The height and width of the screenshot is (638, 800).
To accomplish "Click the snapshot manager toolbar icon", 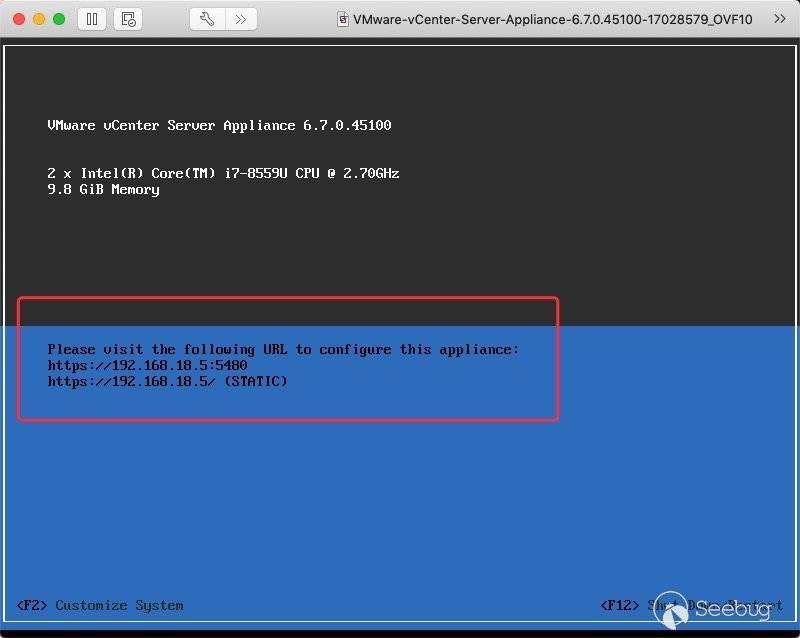I will click(x=128, y=19).
